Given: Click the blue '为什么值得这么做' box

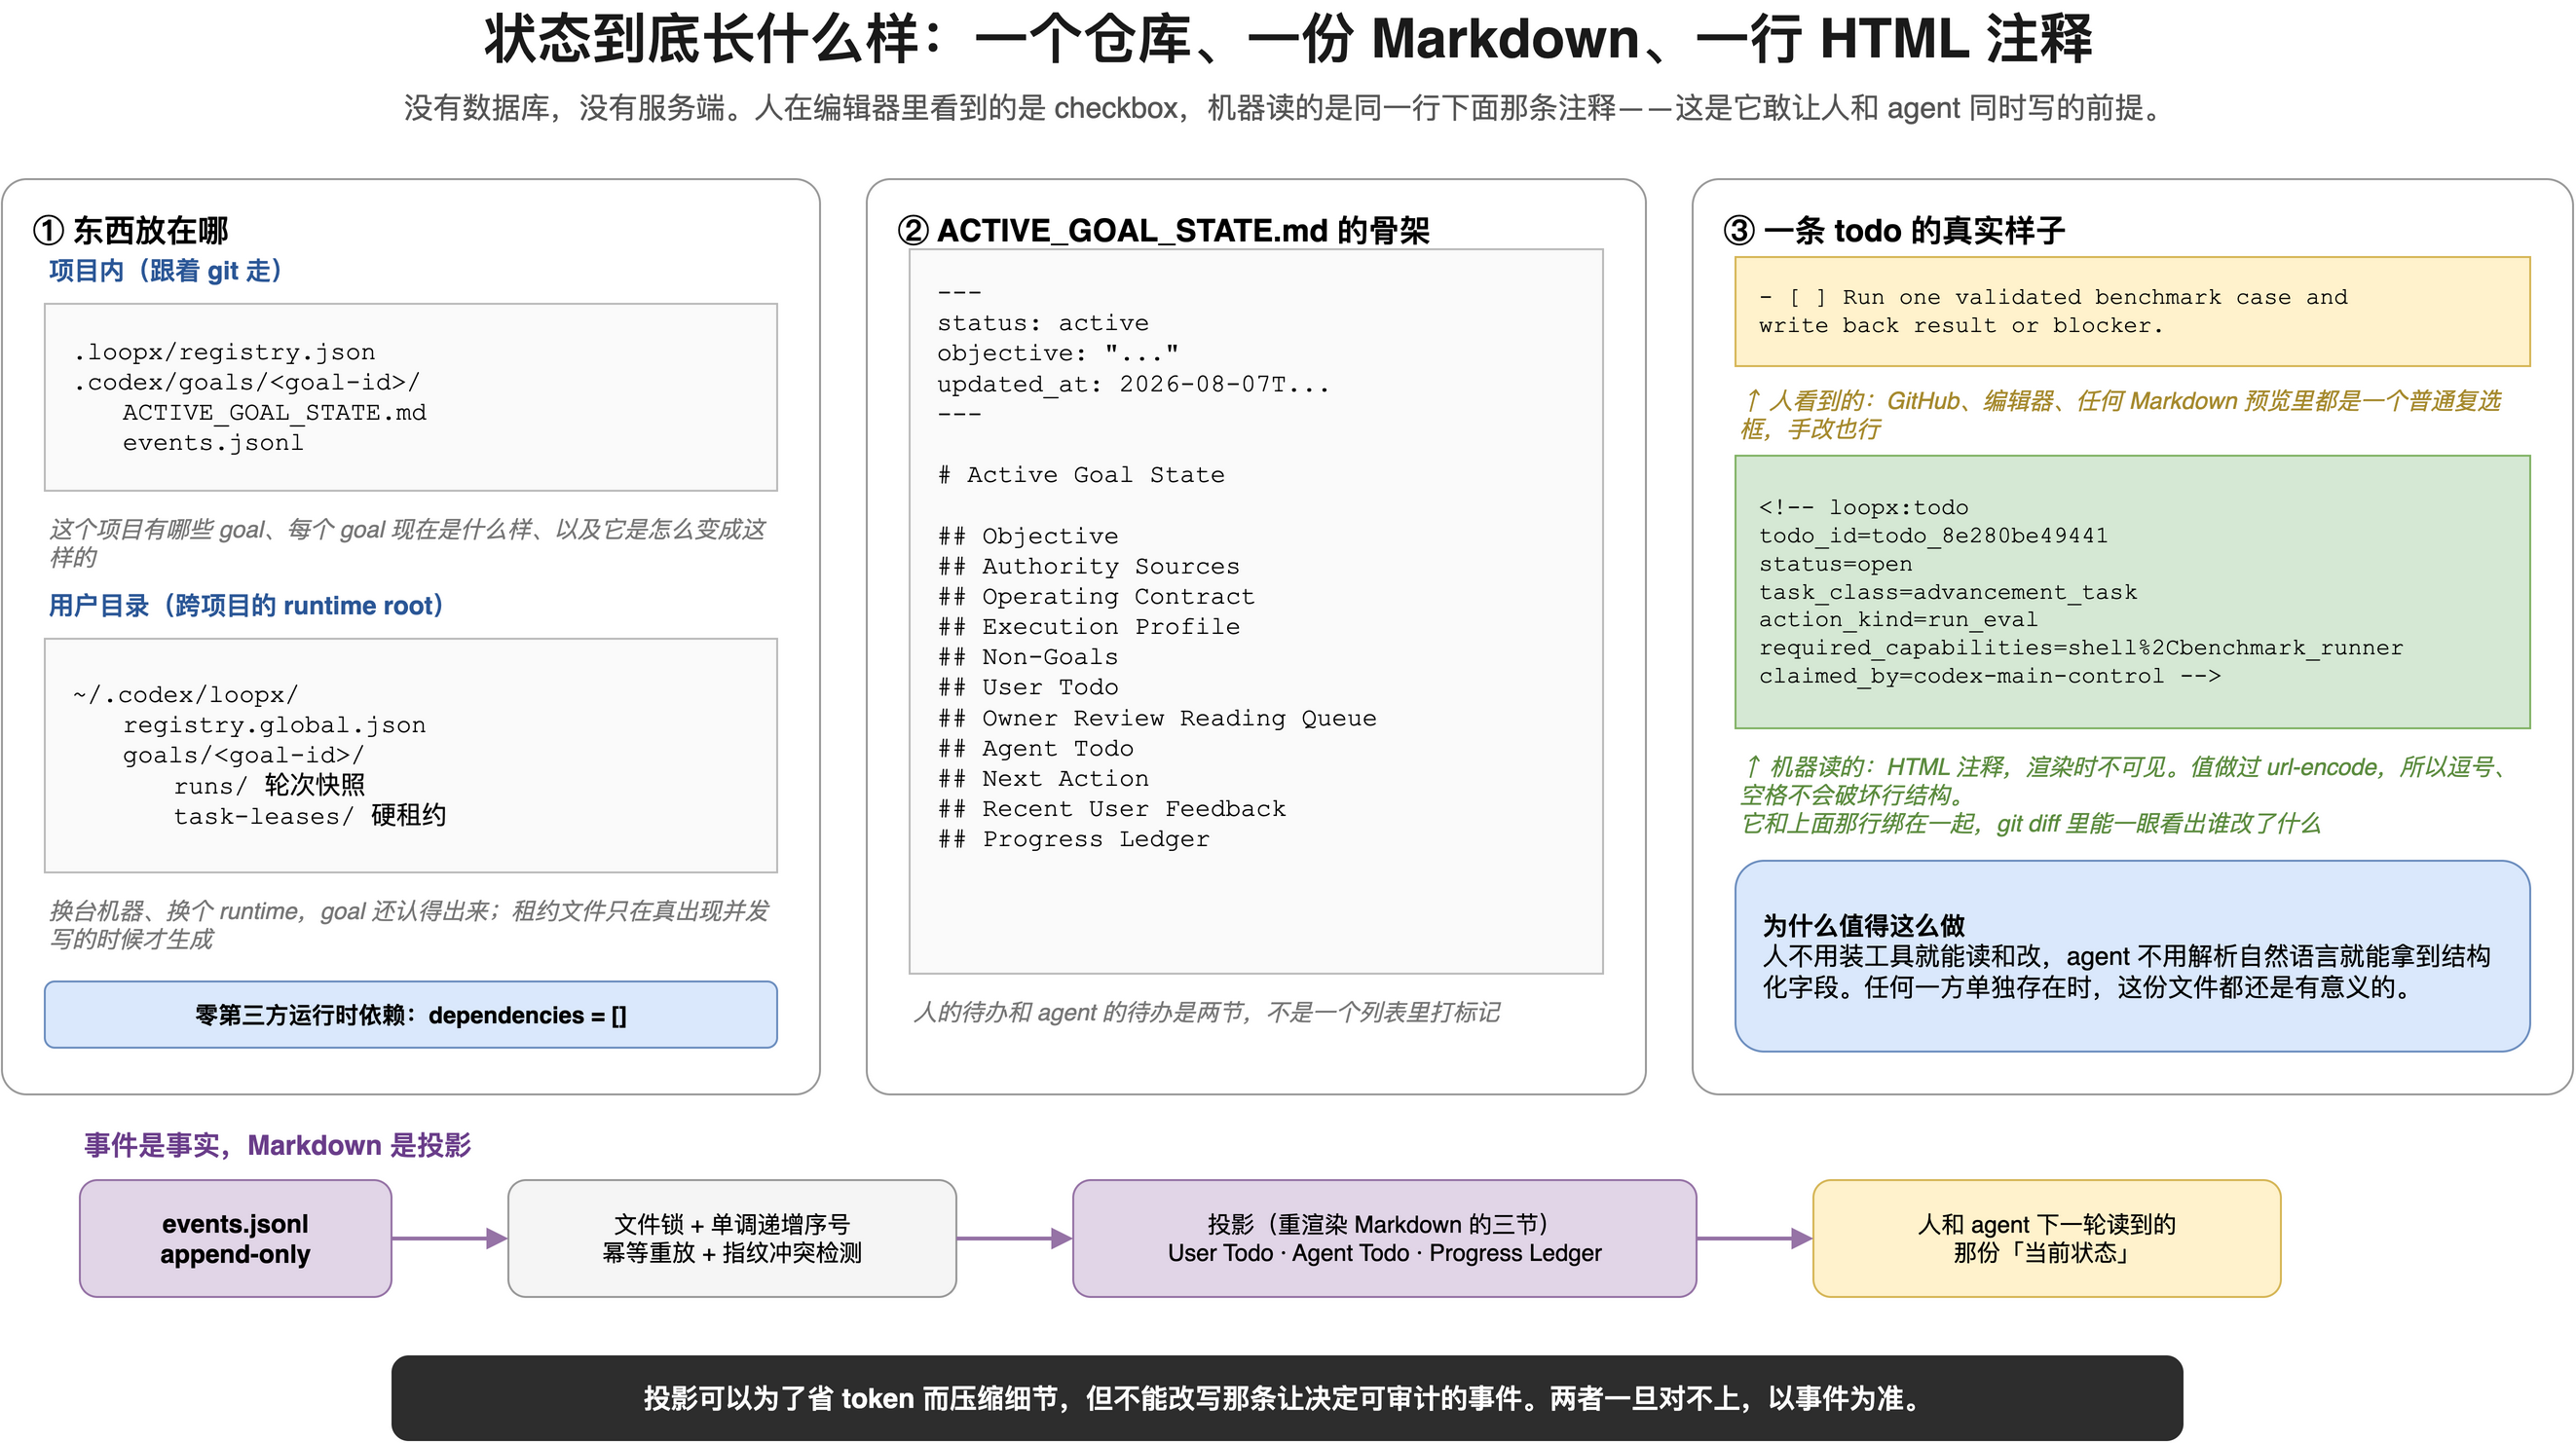Looking at the screenshot, I should [x=2132, y=956].
